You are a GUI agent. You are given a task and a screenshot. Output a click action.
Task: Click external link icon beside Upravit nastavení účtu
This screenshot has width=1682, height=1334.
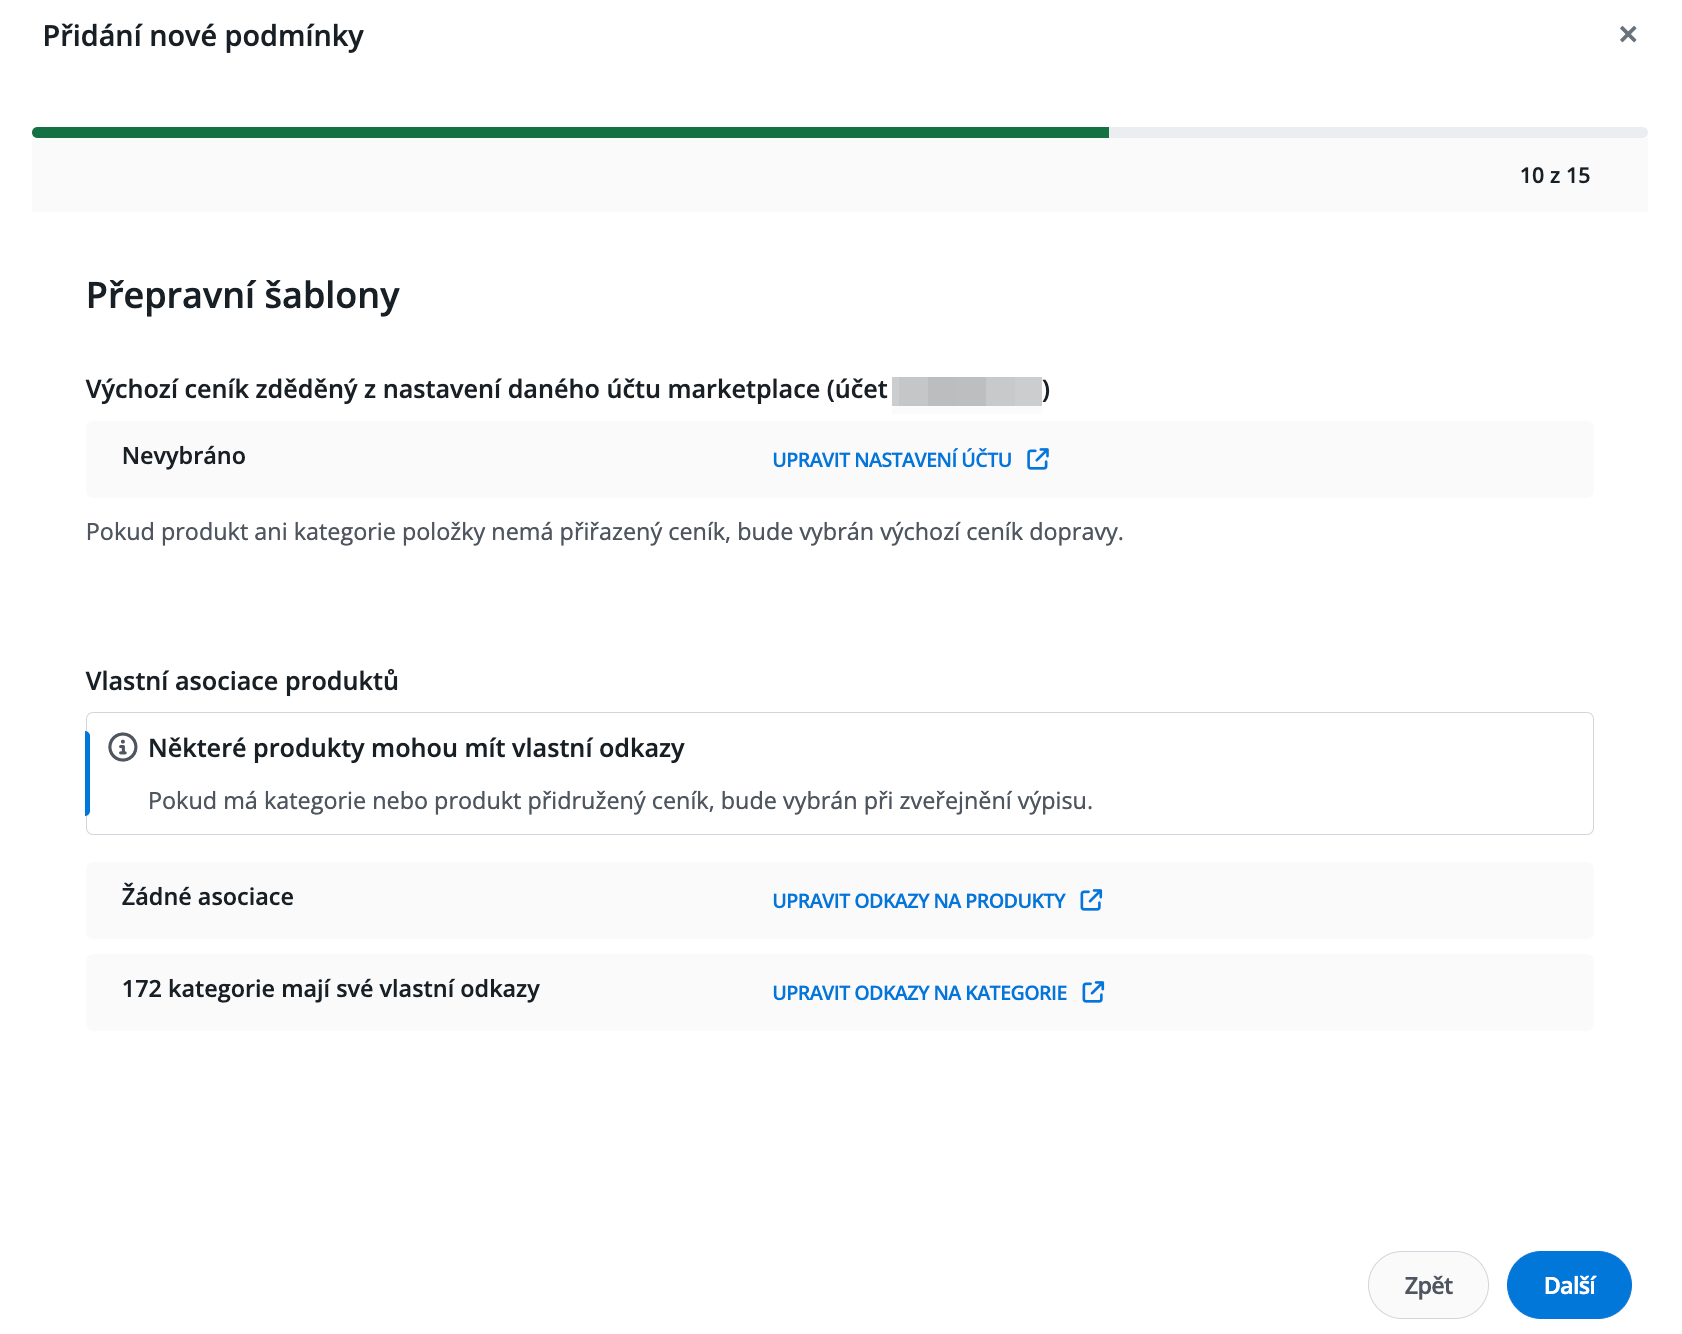click(1038, 459)
